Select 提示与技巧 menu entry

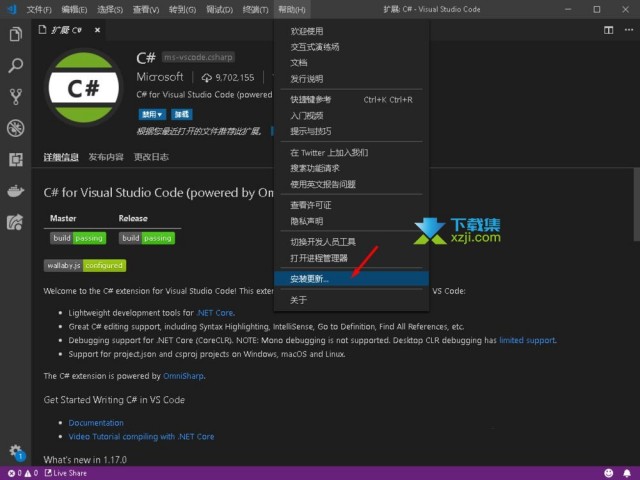pyautogui.click(x=351, y=131)
